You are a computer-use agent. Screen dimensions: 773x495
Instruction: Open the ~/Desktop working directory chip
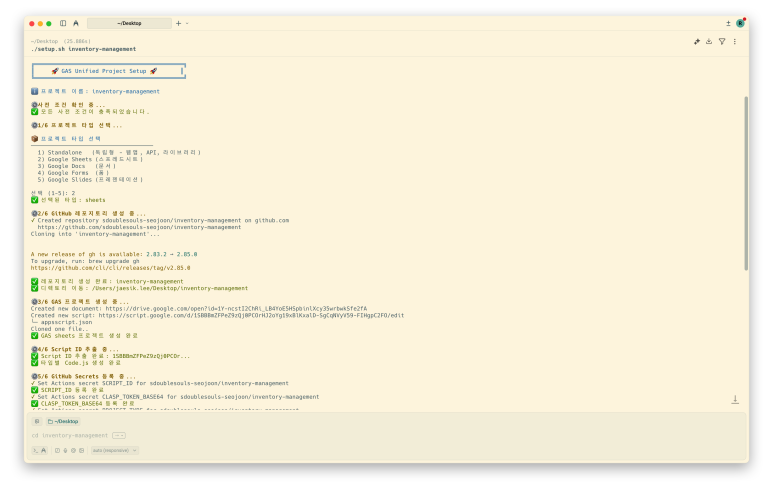[62, 421]
